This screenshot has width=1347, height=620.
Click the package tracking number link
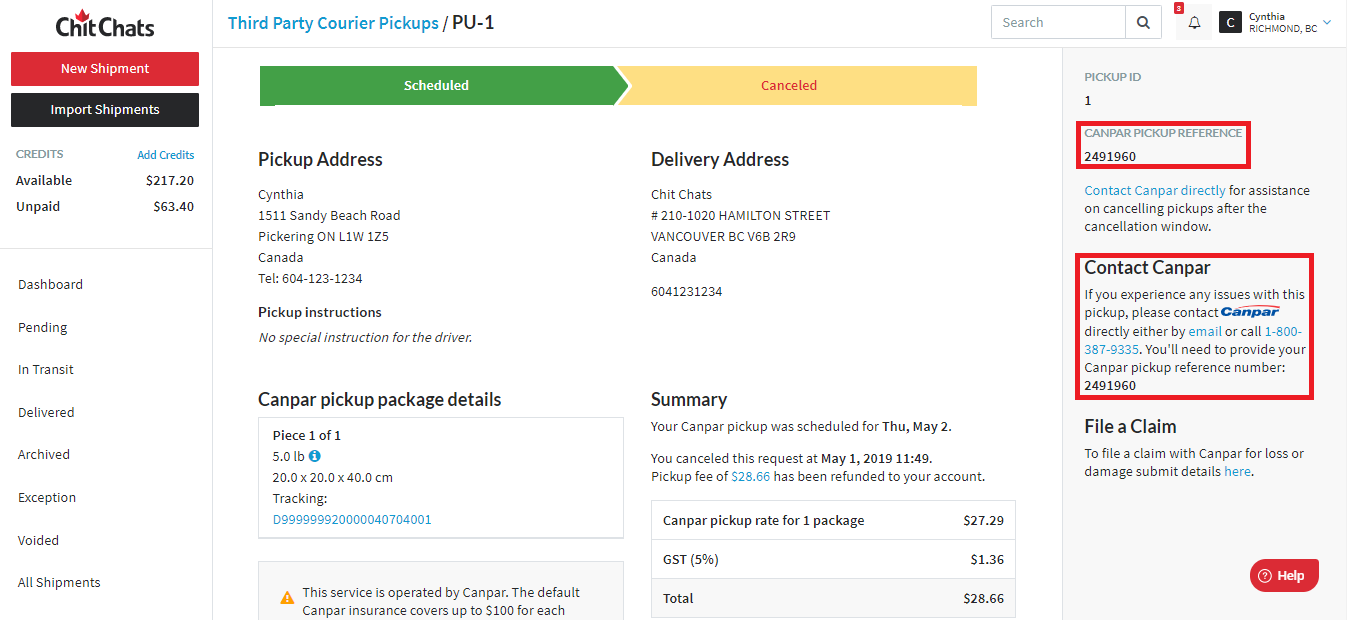tap(352, 520)
